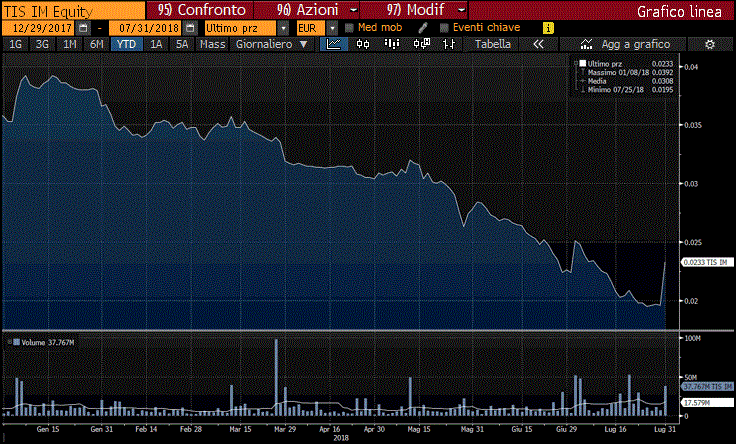Open end date calendar picker
The height and width of the screenshot is (444, 736).
(x=190, y=28)
